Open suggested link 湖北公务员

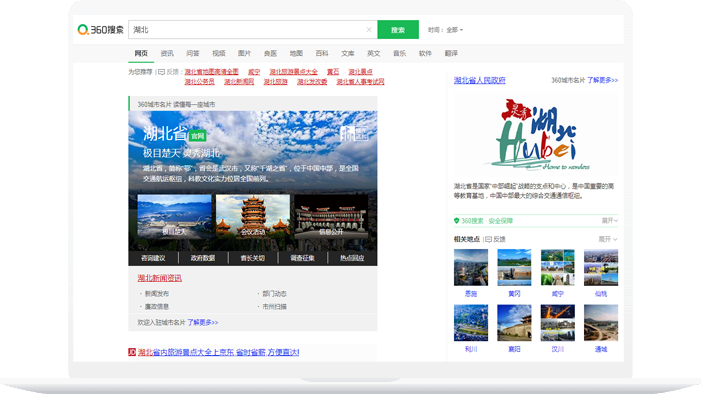[199, 81]
